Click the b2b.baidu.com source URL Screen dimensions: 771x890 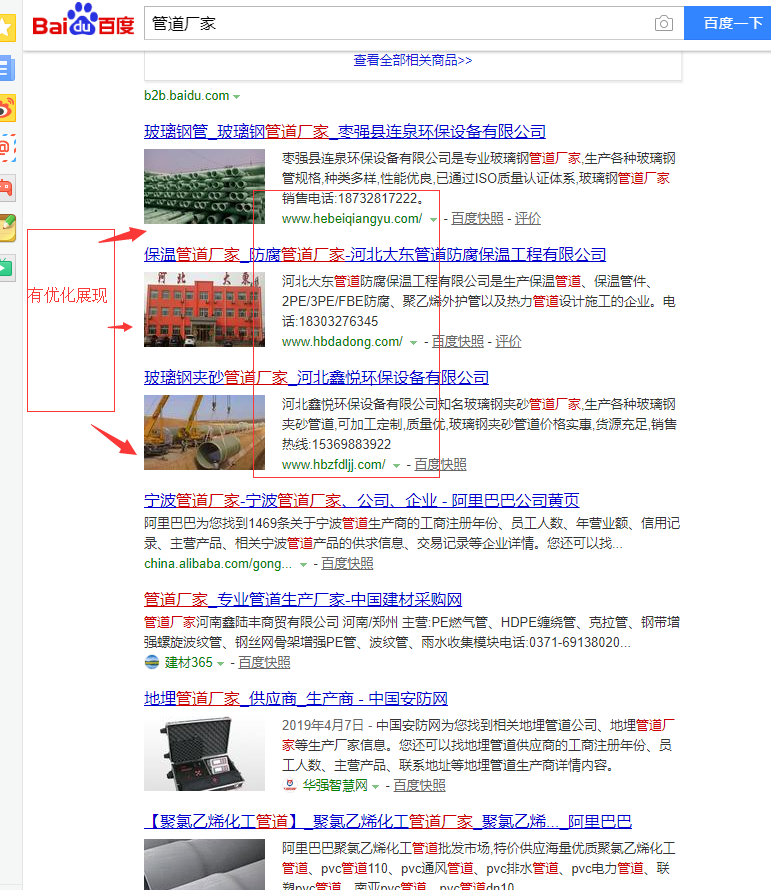pyautogui.click(x=187, y=95)
